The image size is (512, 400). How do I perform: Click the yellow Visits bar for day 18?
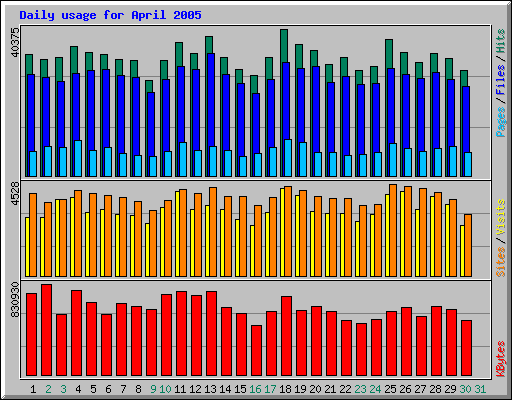coord(282,232)
